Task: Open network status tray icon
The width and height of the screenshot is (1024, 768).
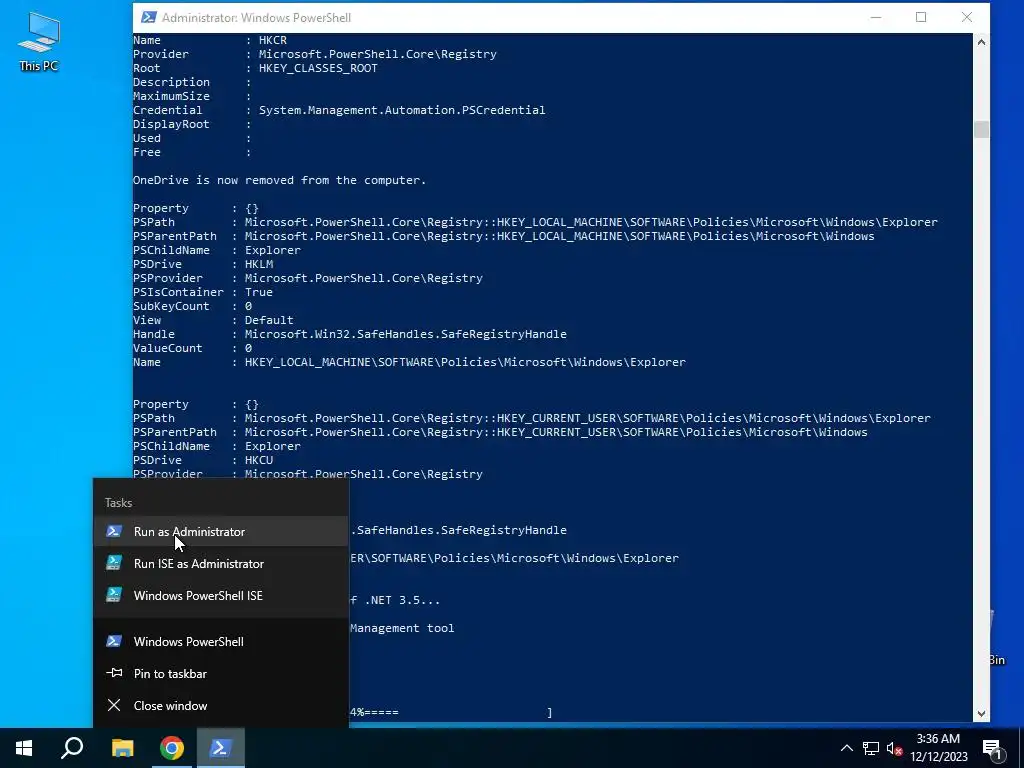Action: pyautogui.click(x=871, y=748)
